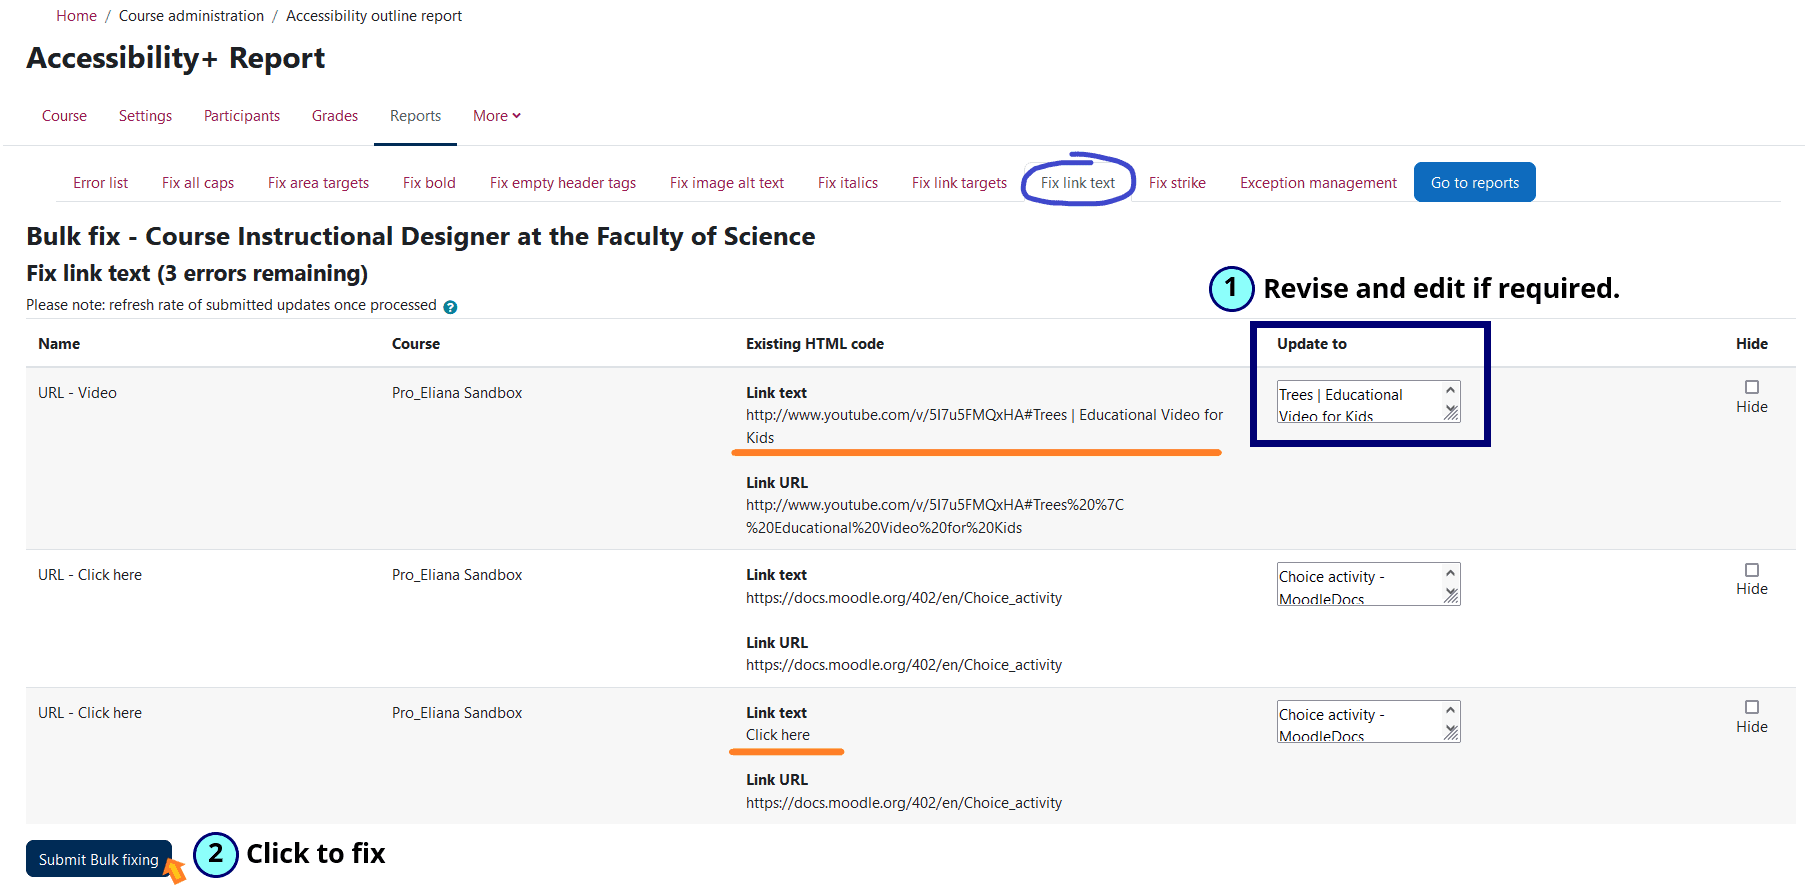The width and height of the screenshot is (1805, 885).
Task: Switch to the Fix link text tab
Action: click(1077, 183)
